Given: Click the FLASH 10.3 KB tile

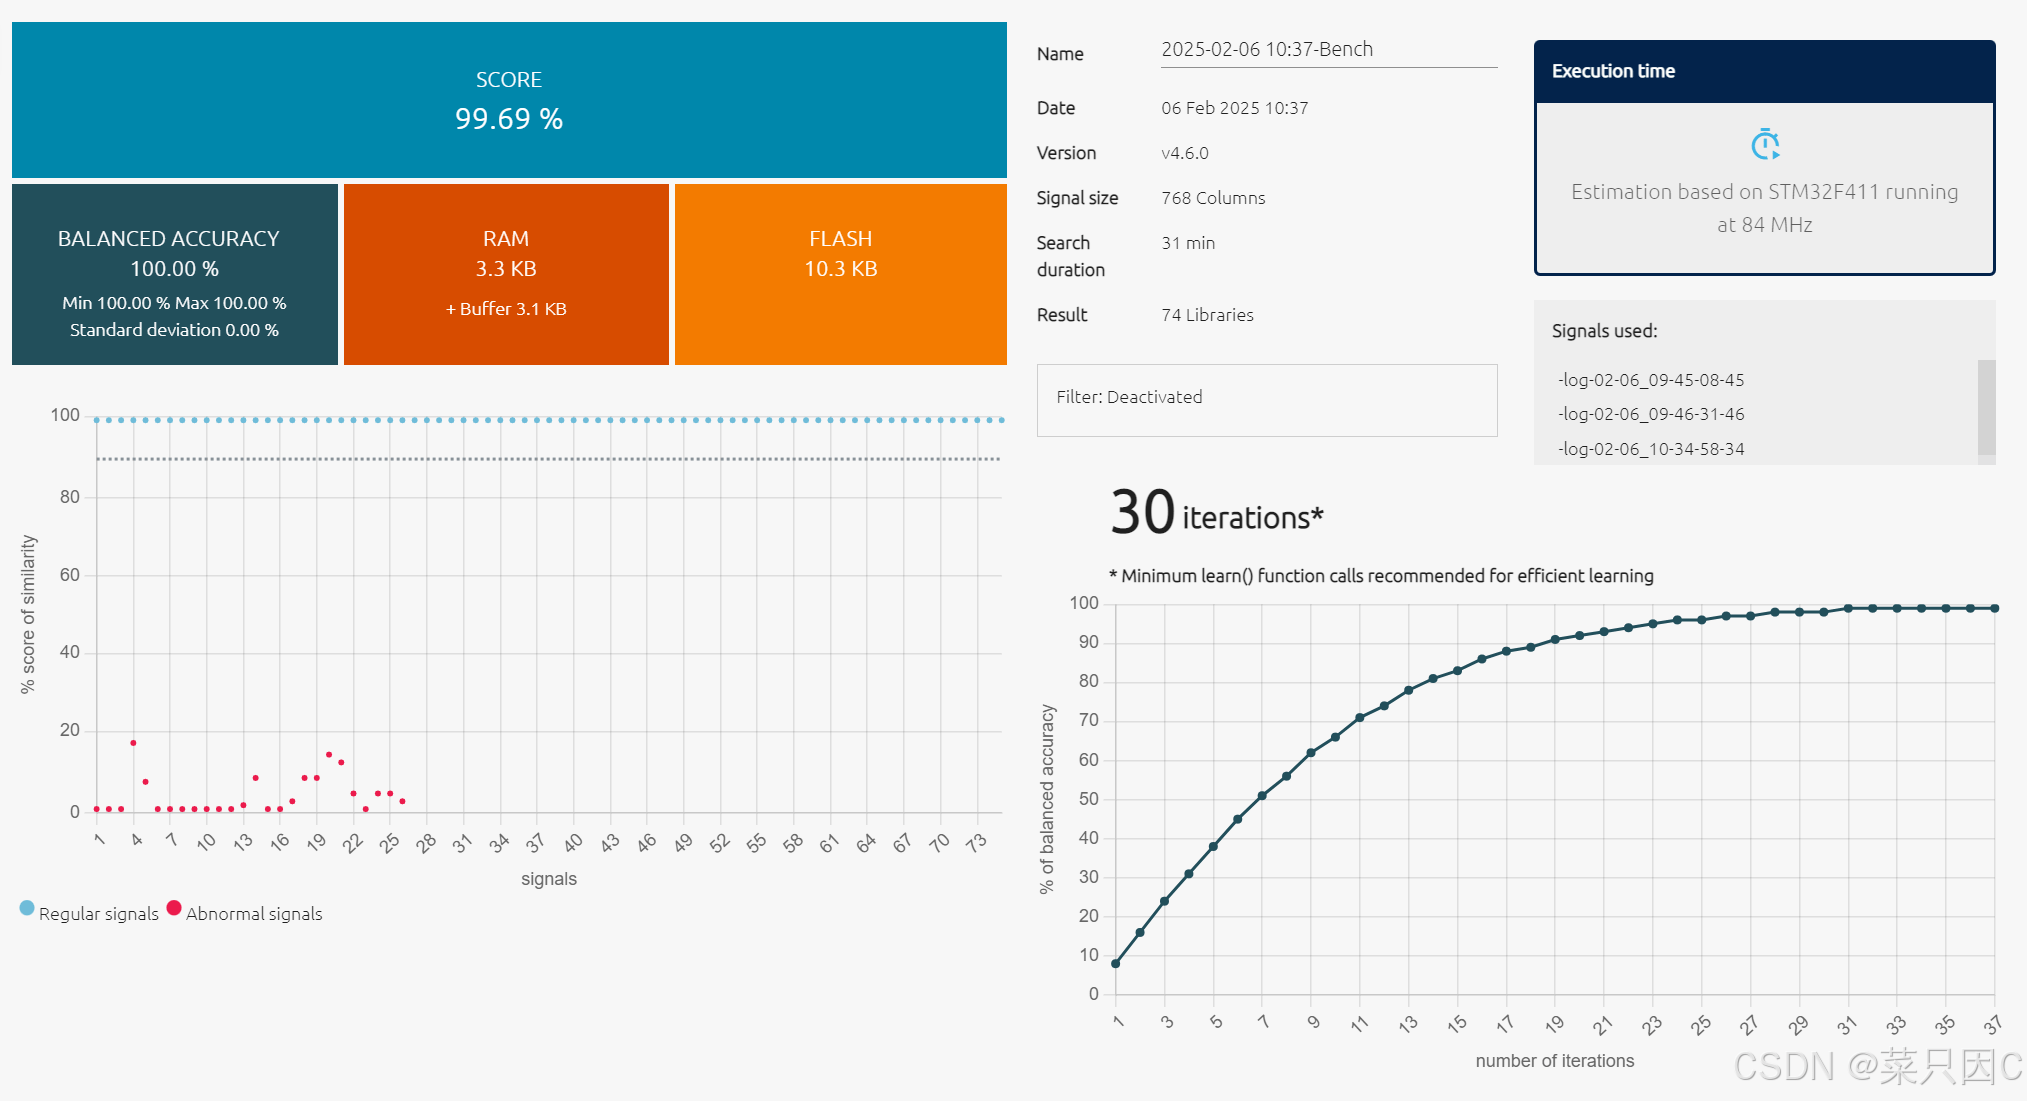Looking at the screenshot, I should click(840, 275).
